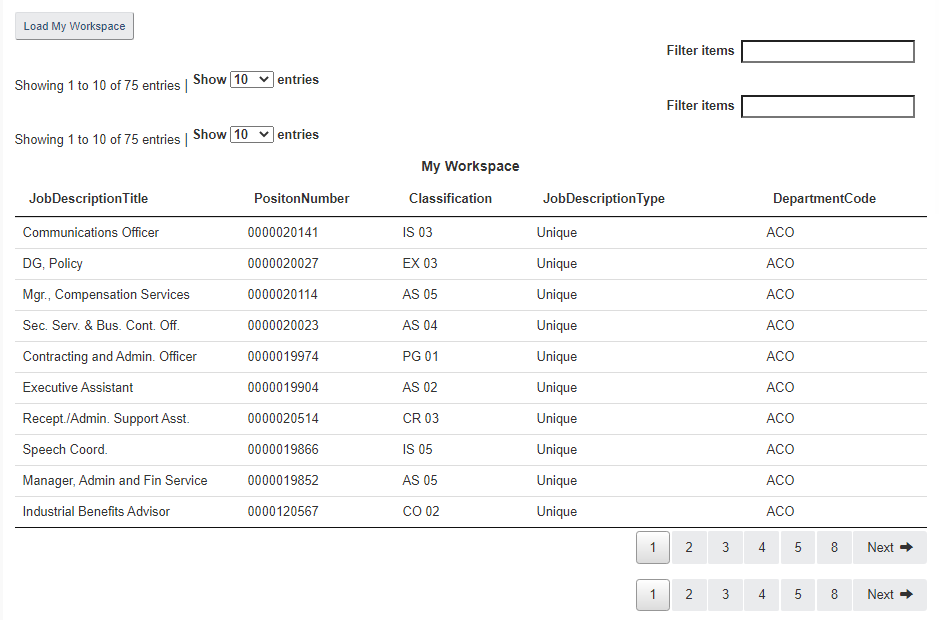
Task: Go to page 2 in upper pagination
Action: click(689, 548)
